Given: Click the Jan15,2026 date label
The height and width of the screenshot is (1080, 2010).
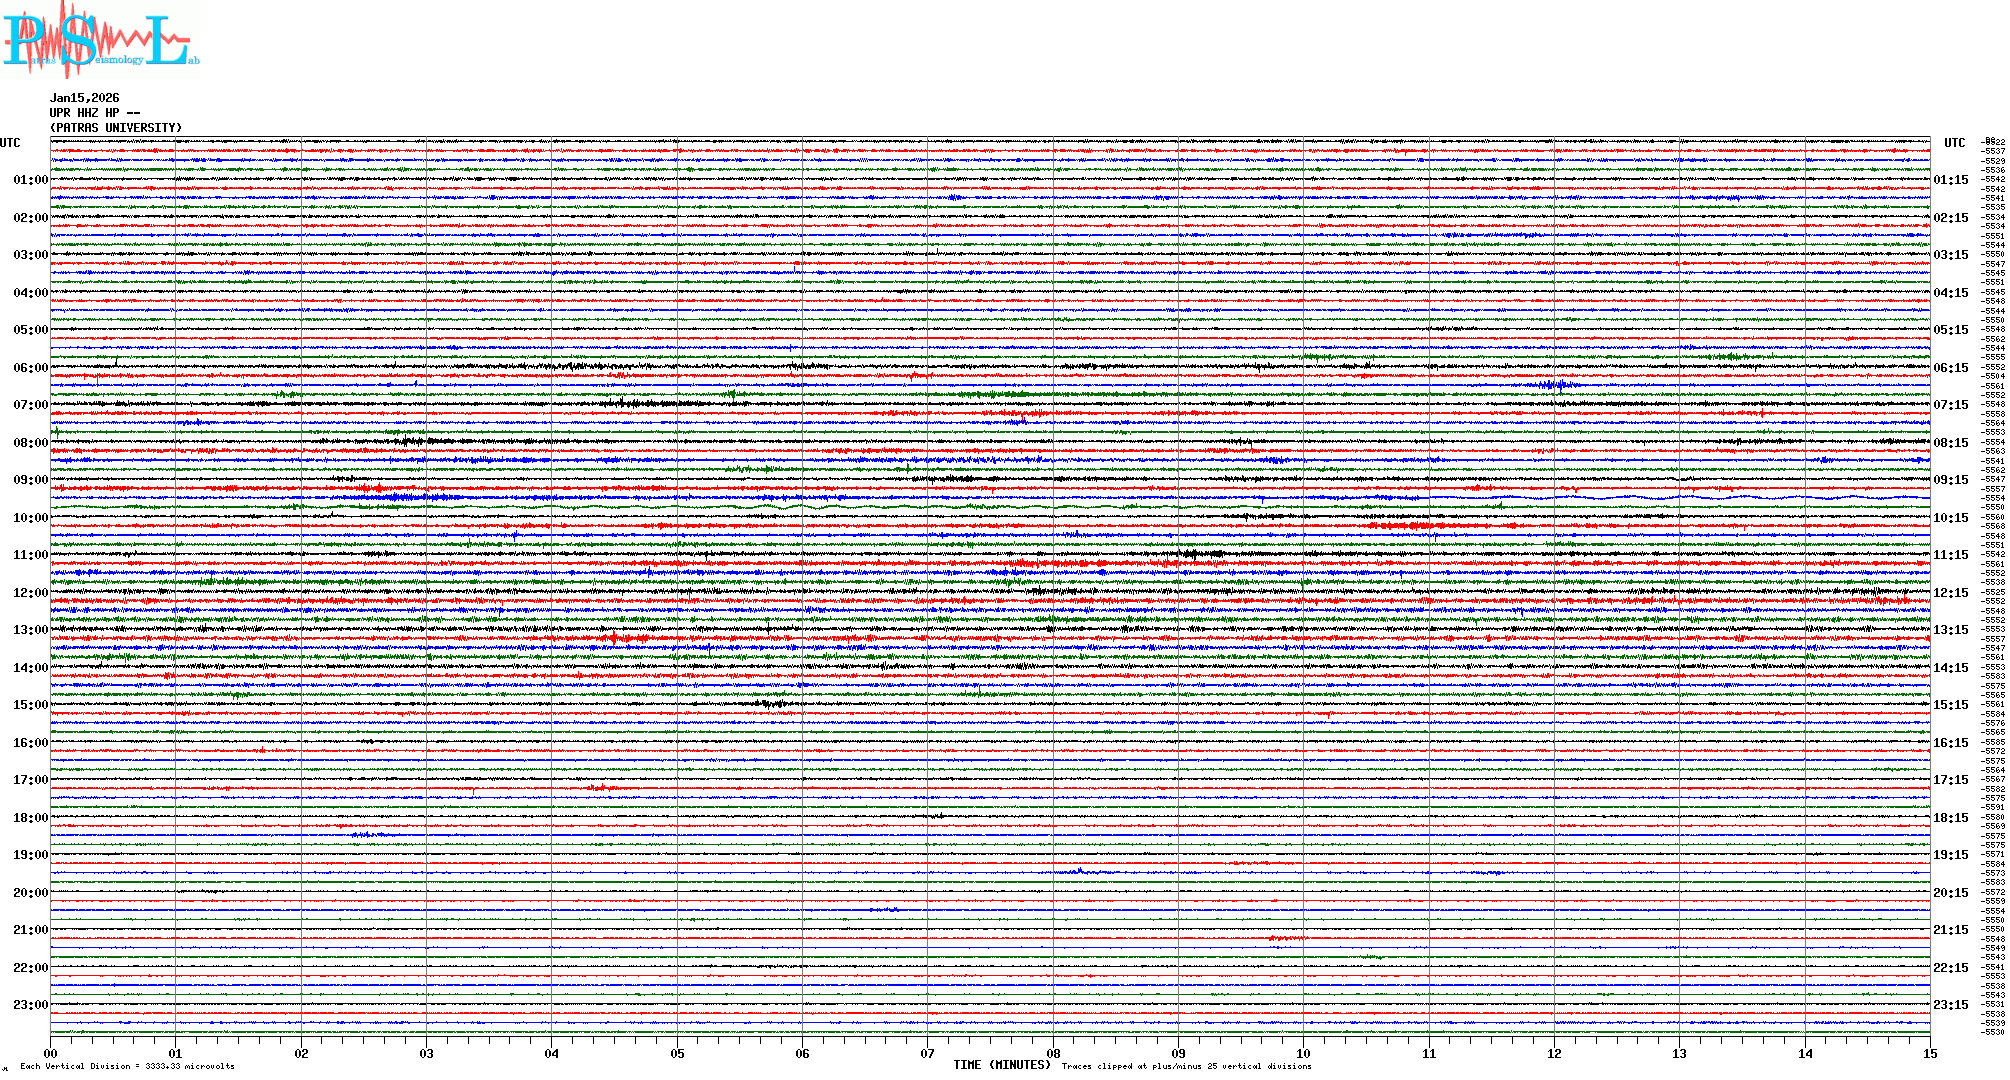Looking at the screenshot, I should point(84,98).
